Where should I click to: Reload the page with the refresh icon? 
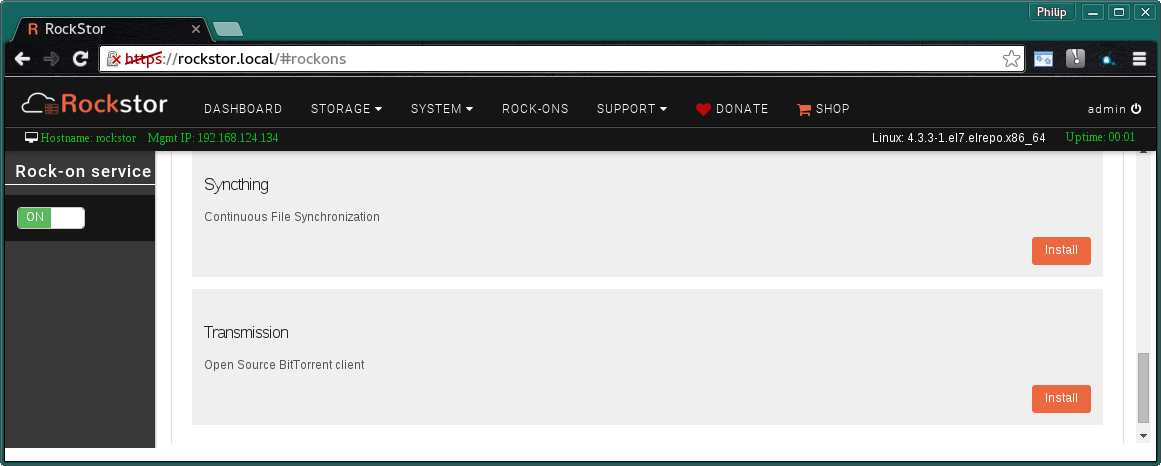click(x=80, y=59)
